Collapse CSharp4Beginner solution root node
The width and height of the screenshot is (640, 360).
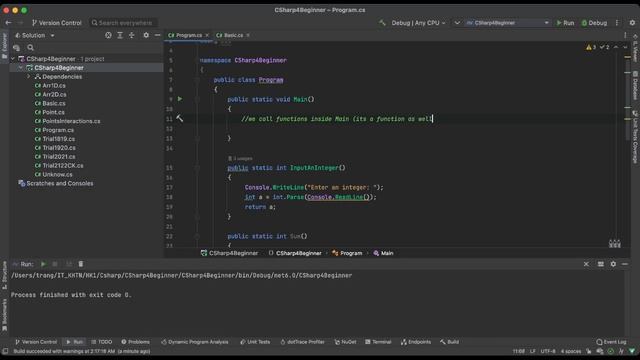pos(13,59)
